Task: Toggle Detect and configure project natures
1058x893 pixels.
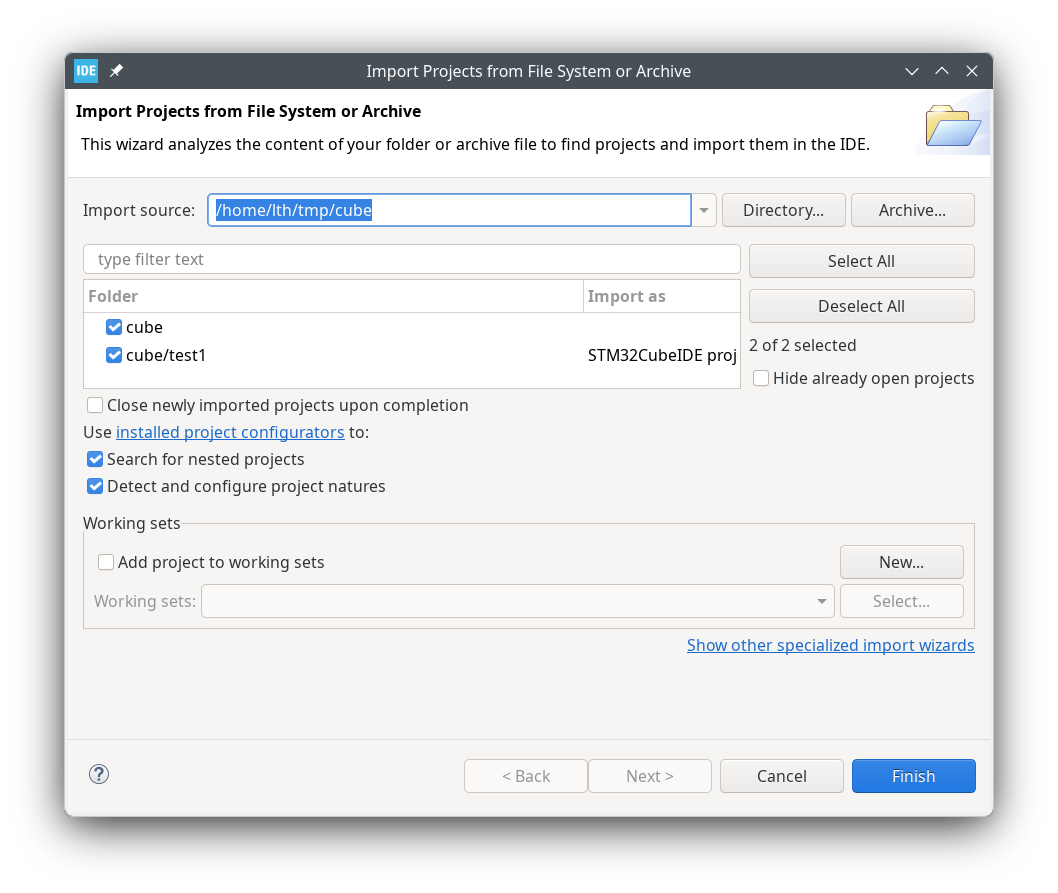Action: [x=95, y=486]
